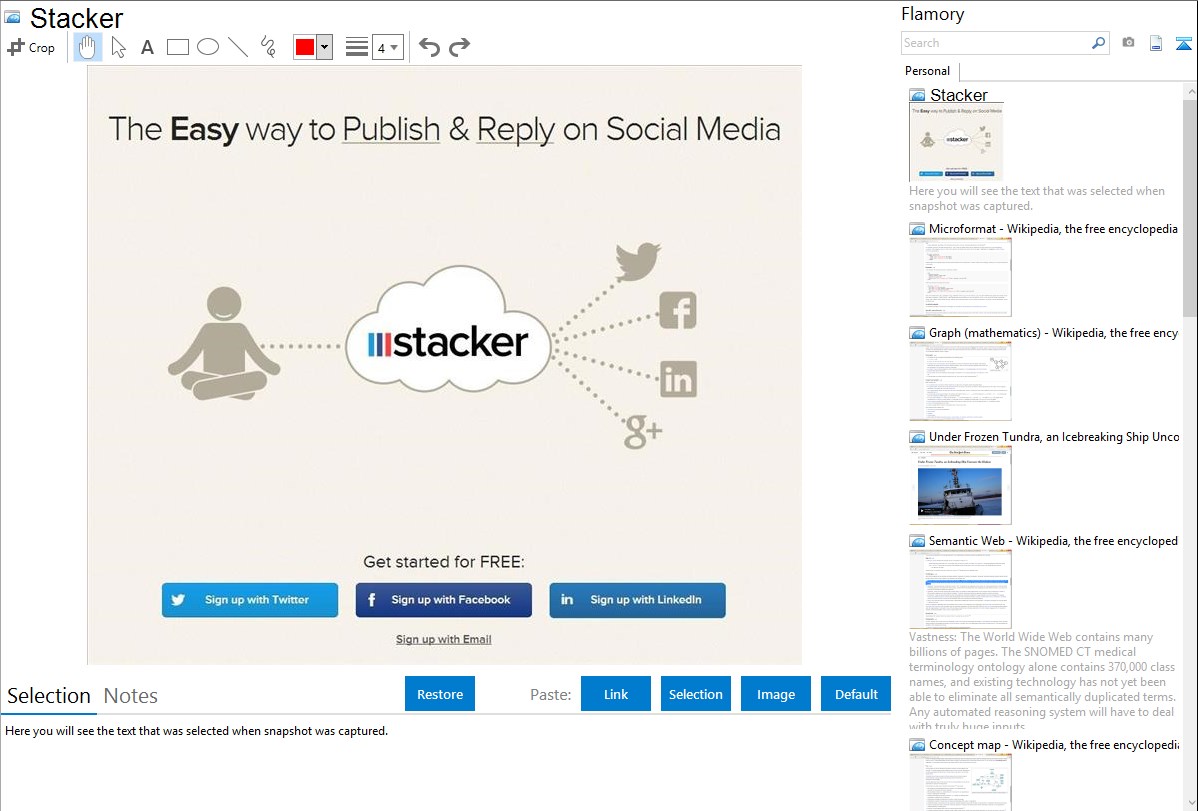Viewport: 1198px width, 811px height.
Task: Redo the last annotation
Action: pyautogui.click(x=459, y=47)
